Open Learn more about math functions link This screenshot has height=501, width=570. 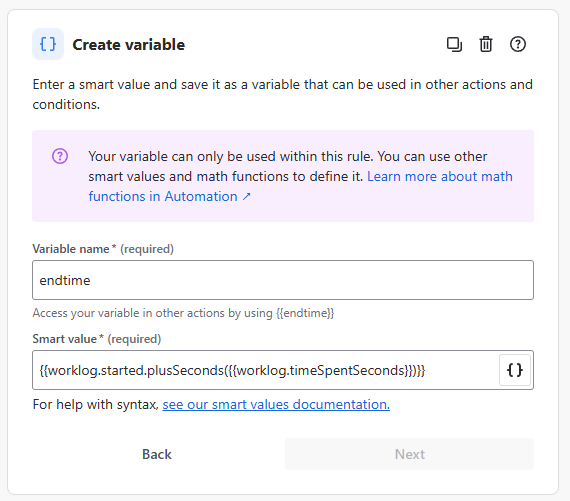click(x=300, y=186)
